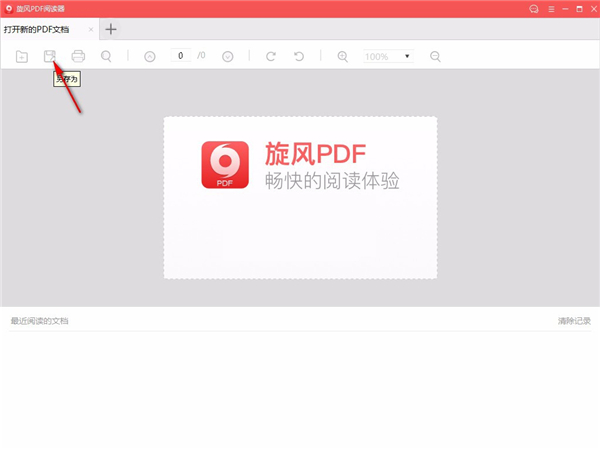Click the 旋风PDF app logo in title bar
Viewport: 600px width, 450px height.
pos(9,9)
